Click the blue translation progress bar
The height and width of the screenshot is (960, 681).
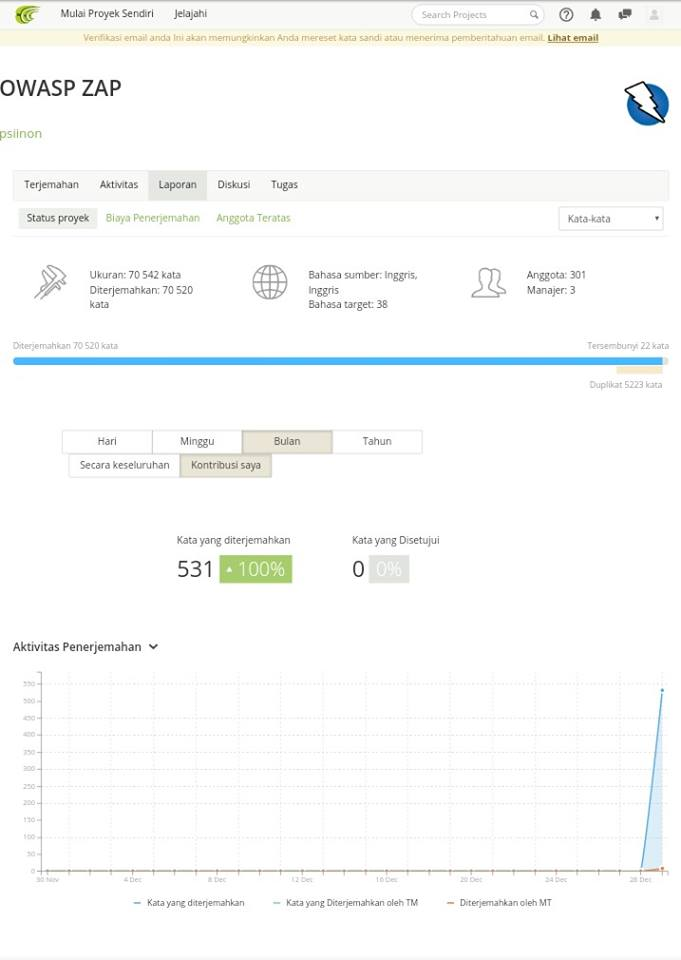[x=337, y=361]
